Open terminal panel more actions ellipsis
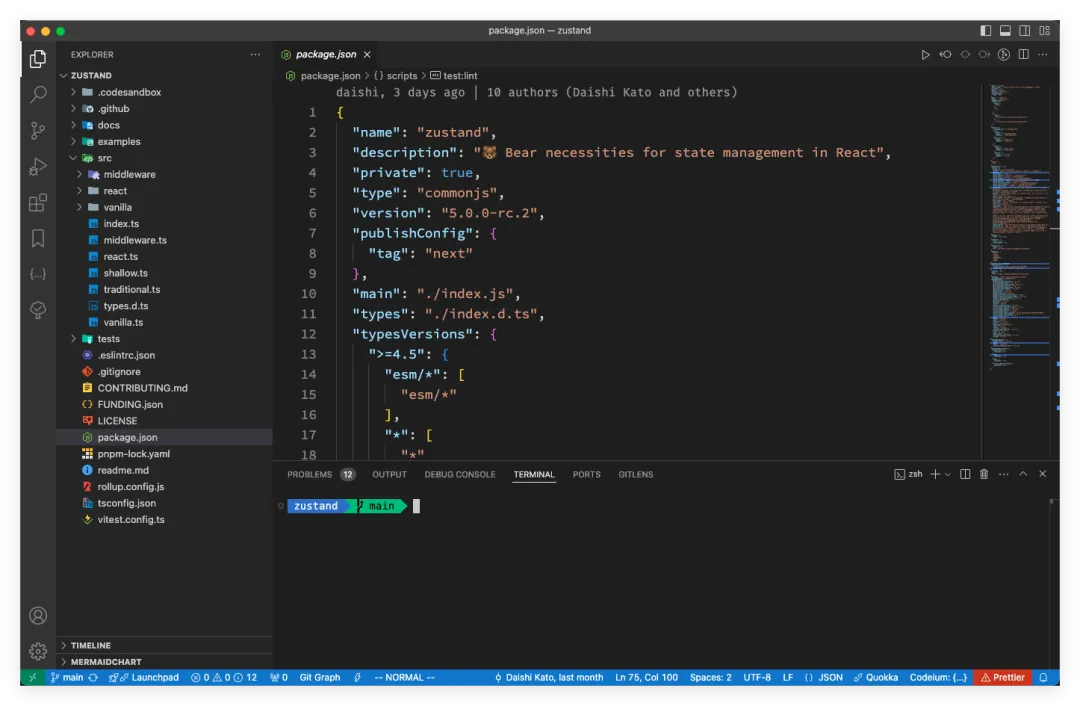1080x706 pixels. tap(1004, 474)
